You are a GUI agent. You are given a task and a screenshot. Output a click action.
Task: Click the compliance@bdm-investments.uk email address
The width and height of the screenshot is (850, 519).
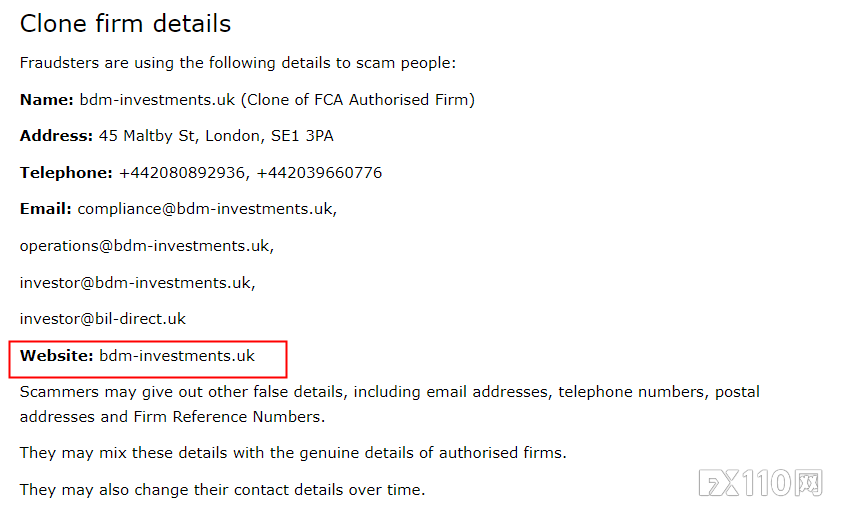[x=207, y=209]
